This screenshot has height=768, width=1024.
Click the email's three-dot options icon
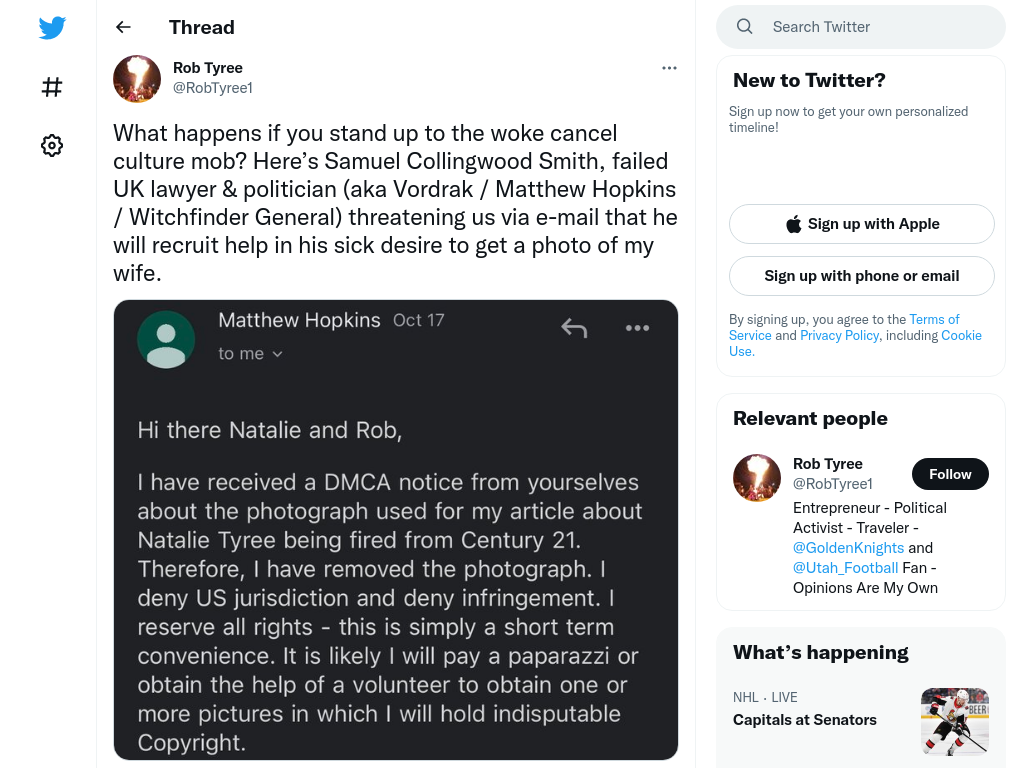637,328
